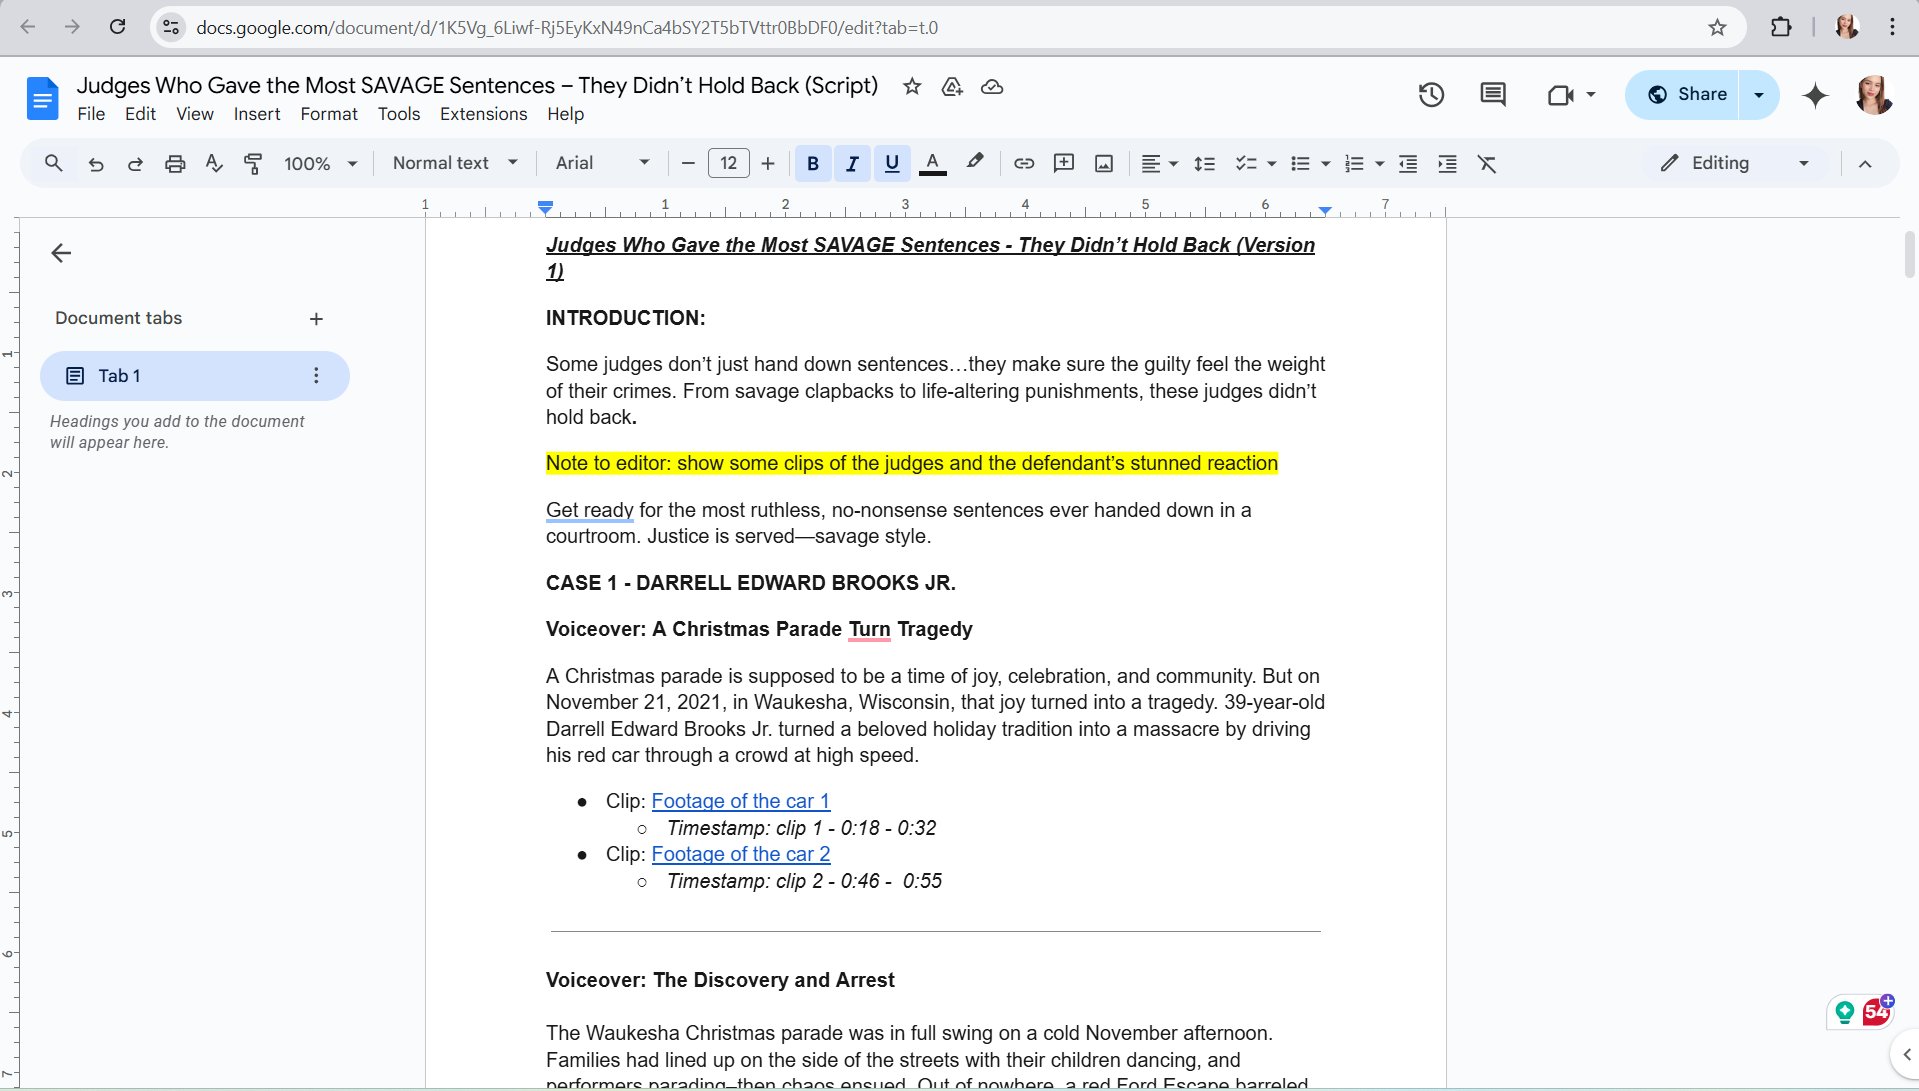1919x1091 pixels.
Task: Toggle underline formatting button
Action: [x=891, y=163]
